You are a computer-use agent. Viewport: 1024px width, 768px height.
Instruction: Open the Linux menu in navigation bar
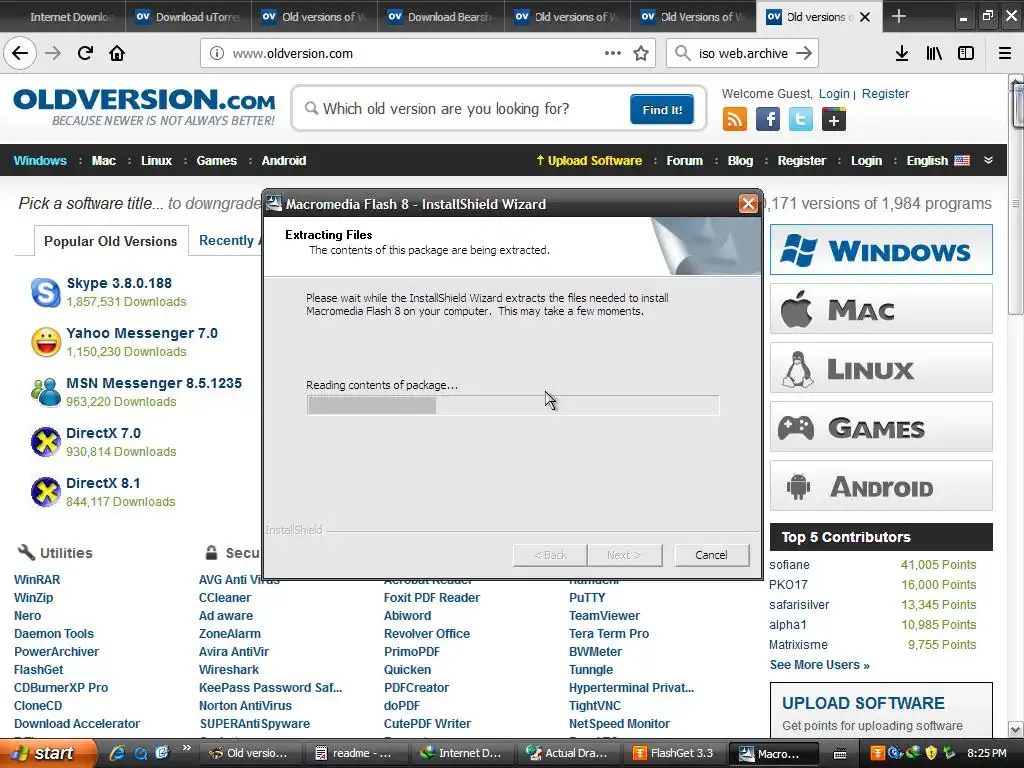pos(157,161)
